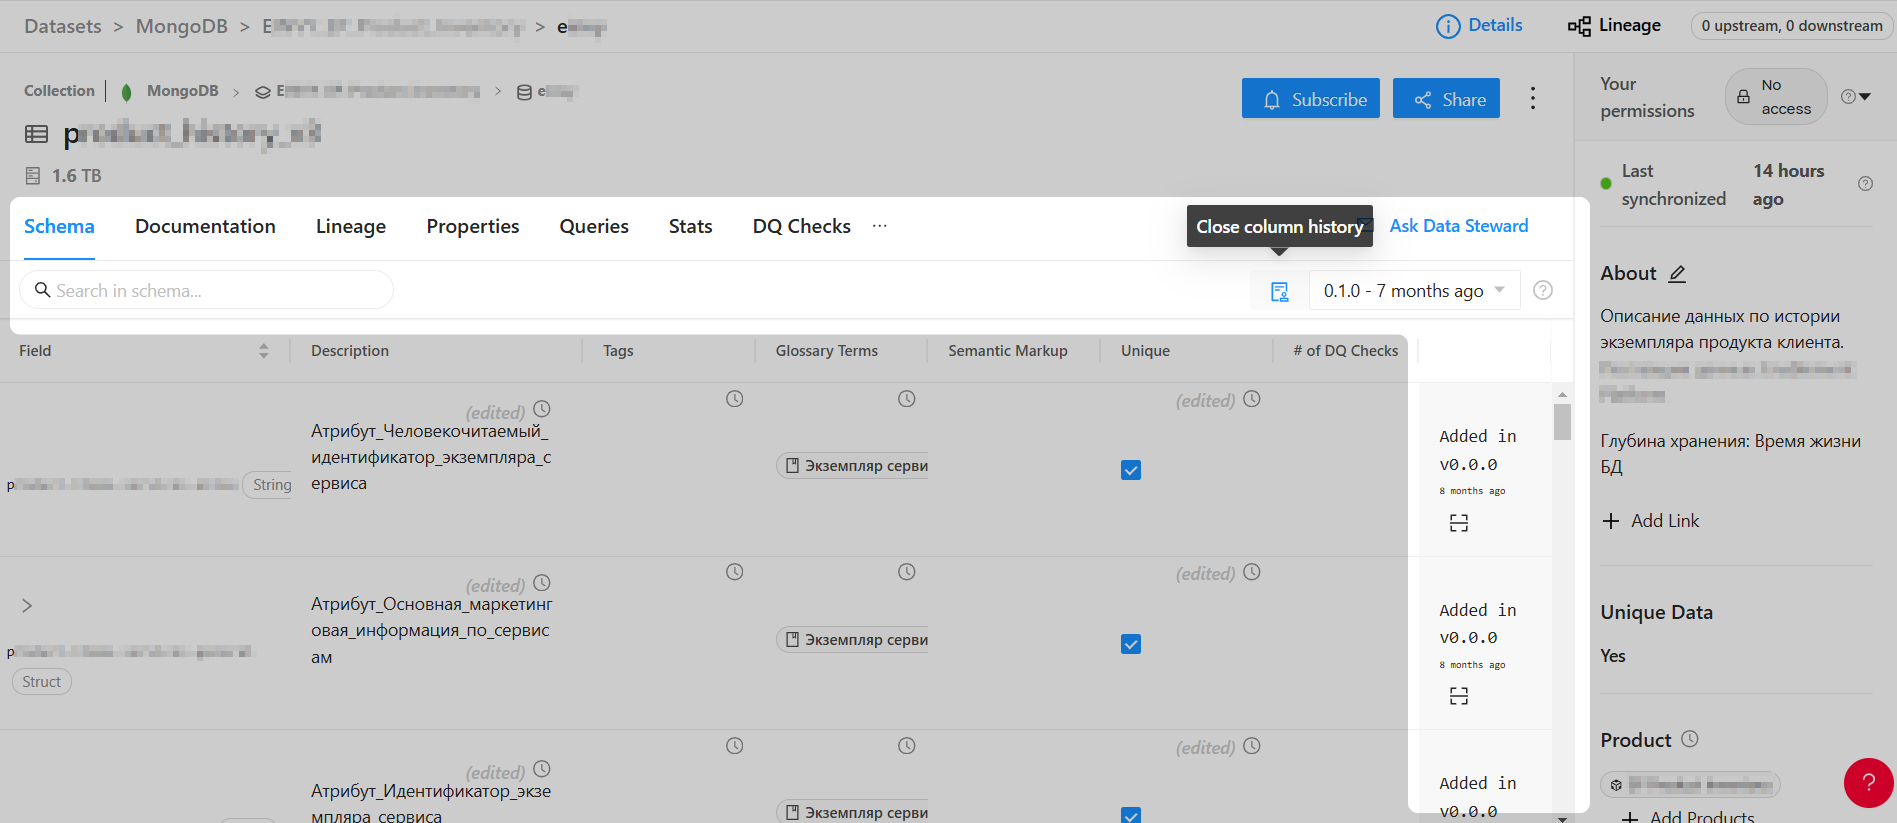Image resolution: width=1897 pixels, height=823 pixels.
Task: Click the help icon beside Last synchronized
Action: pyautogui.click(x=1865, y=184)
